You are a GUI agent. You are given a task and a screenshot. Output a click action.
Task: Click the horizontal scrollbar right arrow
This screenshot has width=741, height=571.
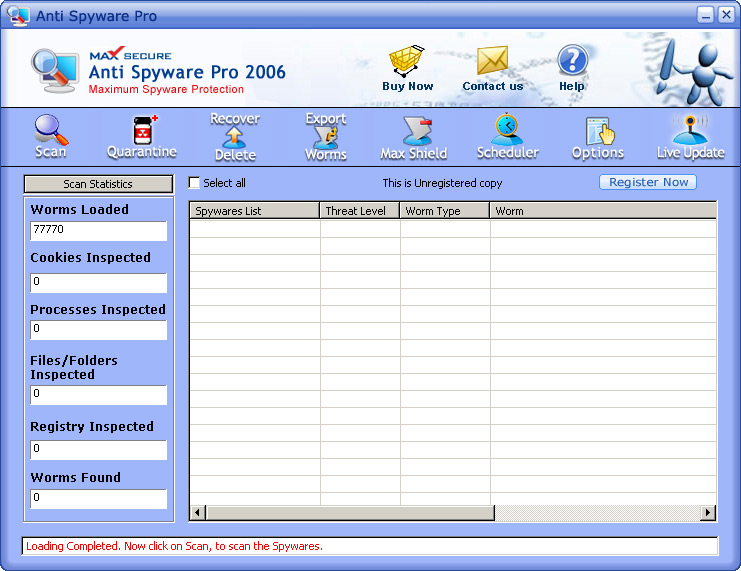coord(707,512)
